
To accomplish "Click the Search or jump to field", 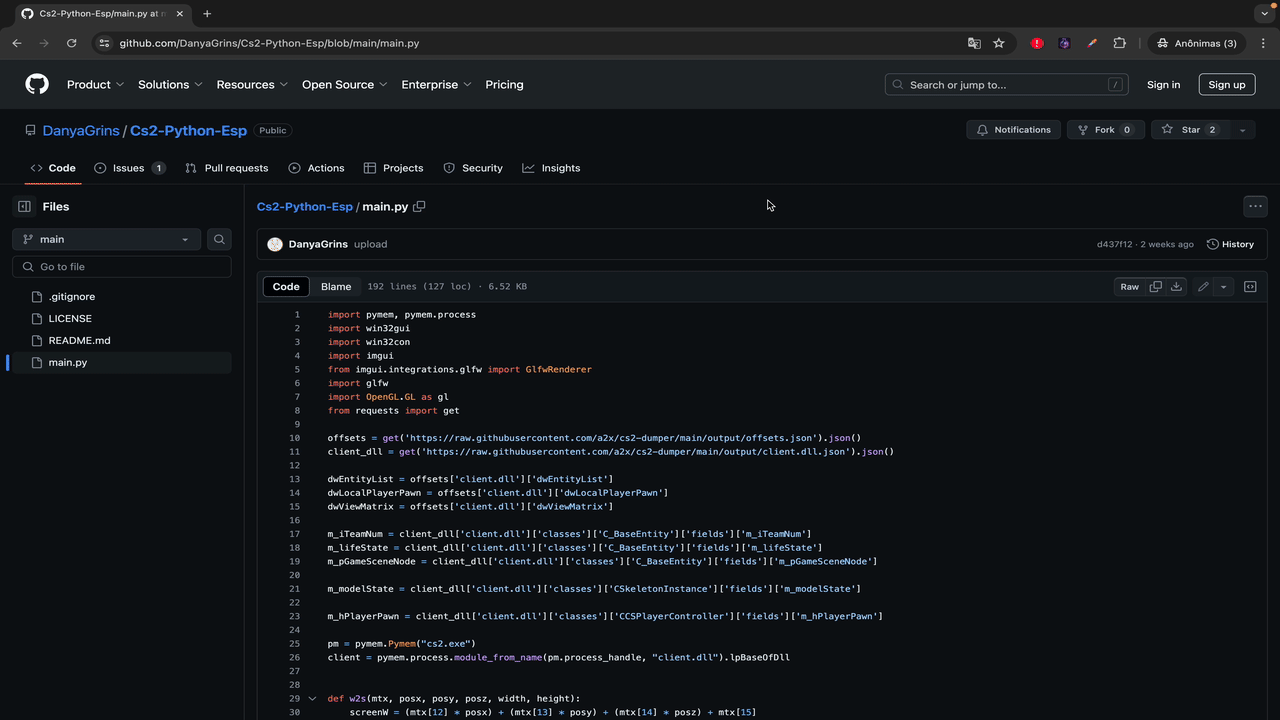I will pyautogui.click(x=1007, y=85).
